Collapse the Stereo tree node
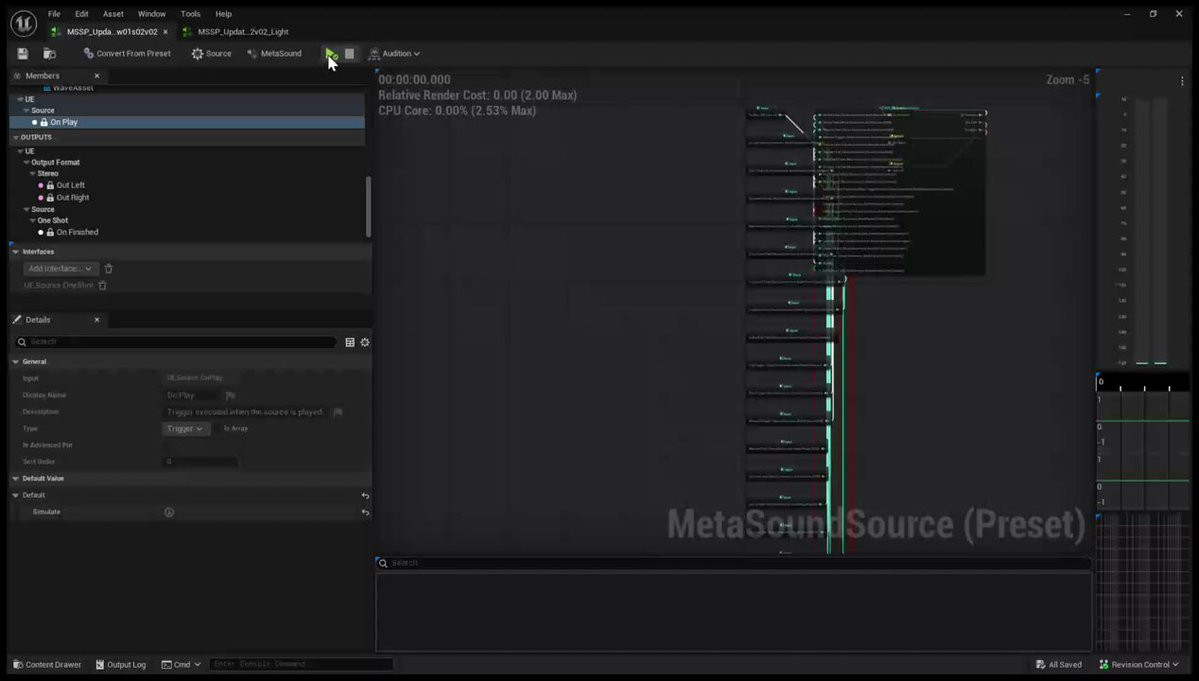The image size is (1199, 681). tap(33, 173)
